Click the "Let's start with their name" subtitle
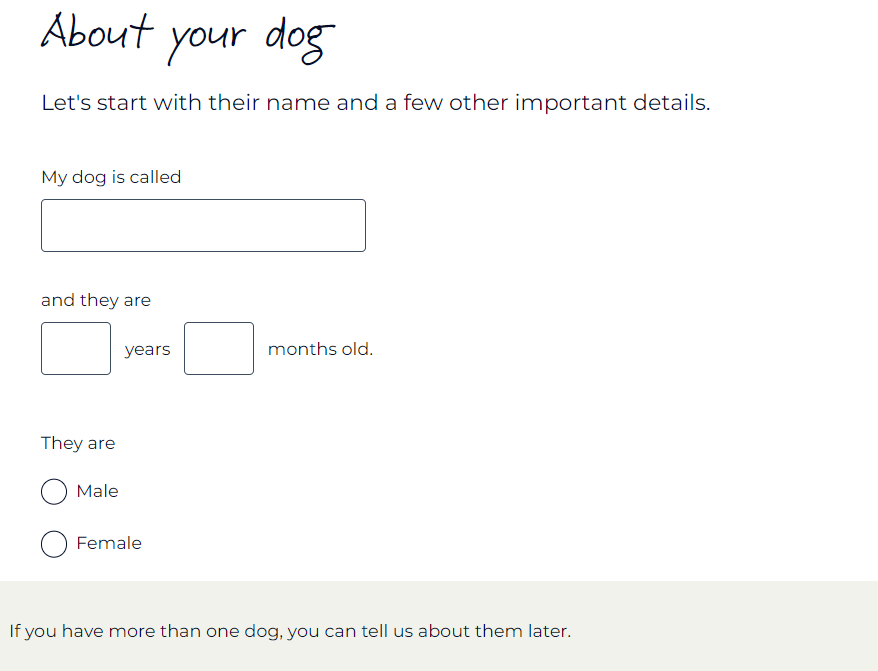This screenshot has height=671, width=878. click(x=376, y=103)
